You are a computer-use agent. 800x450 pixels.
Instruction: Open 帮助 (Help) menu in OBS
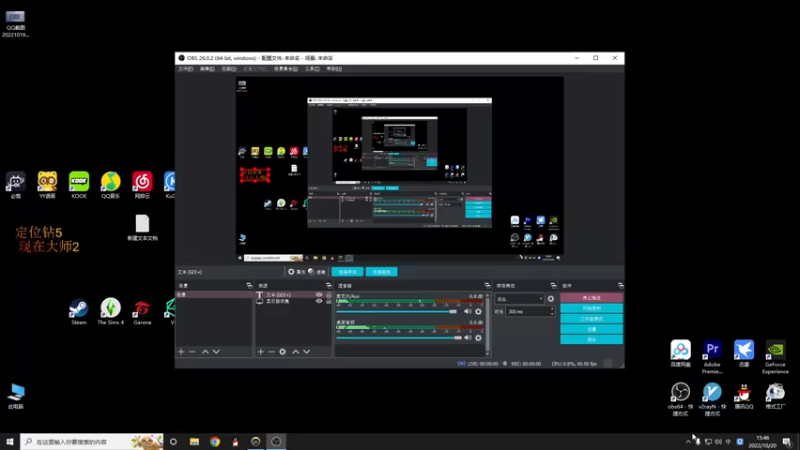point(334,69)
